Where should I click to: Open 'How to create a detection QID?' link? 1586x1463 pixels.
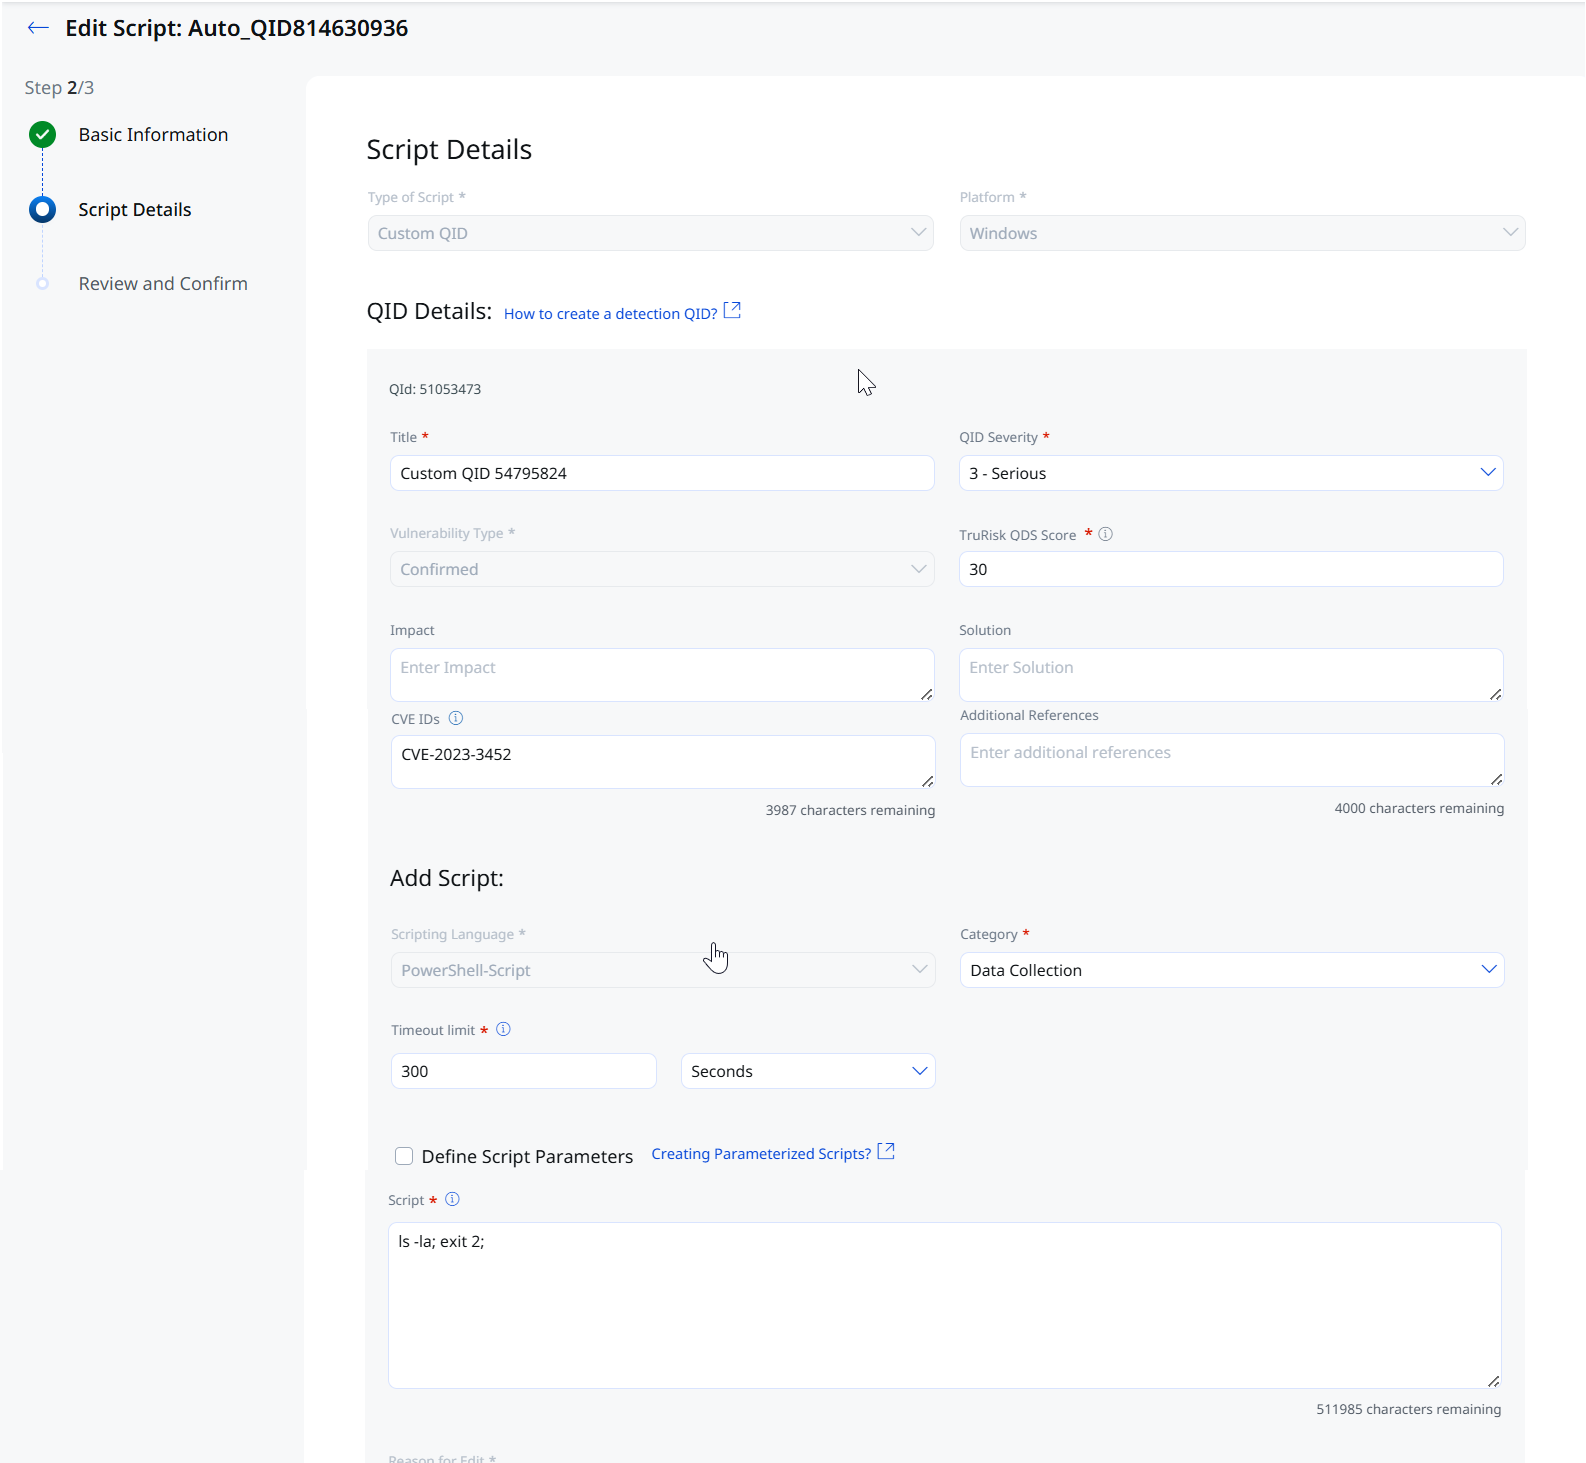pyautogui.click(x=610, y=314)
